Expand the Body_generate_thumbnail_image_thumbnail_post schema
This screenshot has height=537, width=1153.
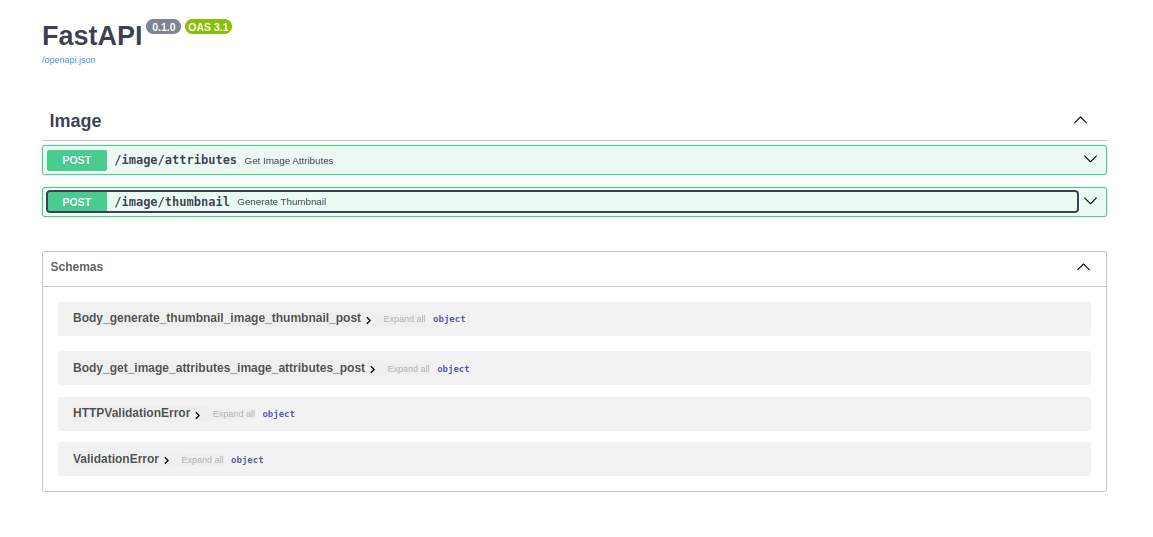pyautogui.click(x=217, y=318)
